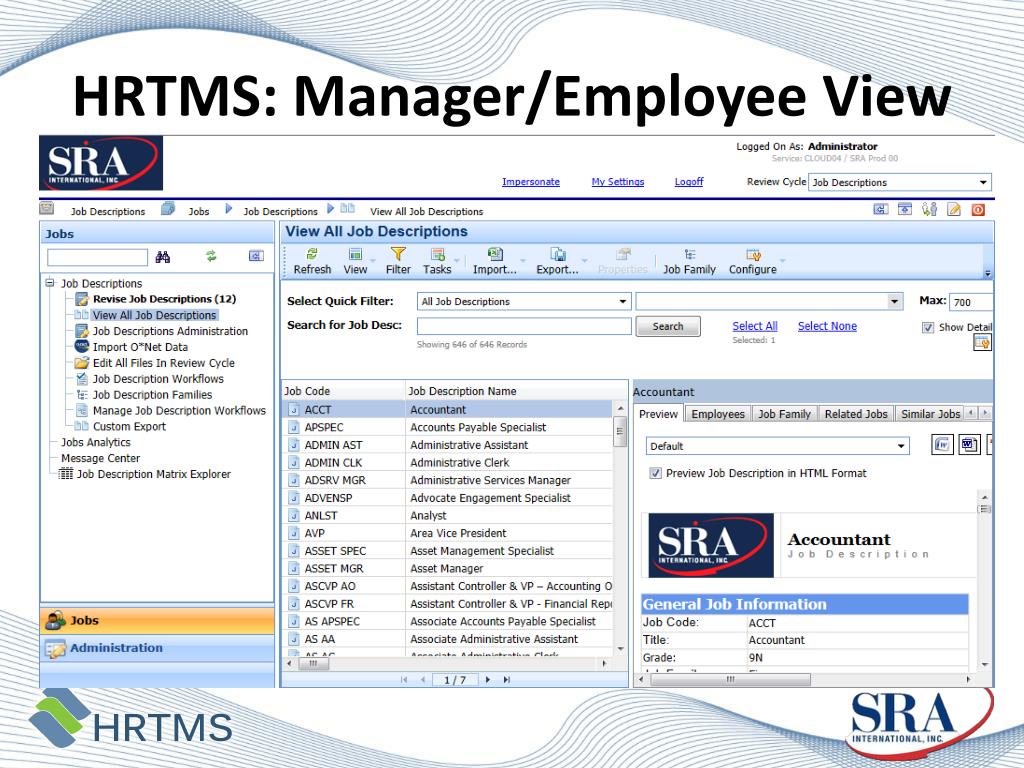This screenshot has height=768, width=1024.
Task: Click the folder icon for Edit All Files
Action: (82, 362)
